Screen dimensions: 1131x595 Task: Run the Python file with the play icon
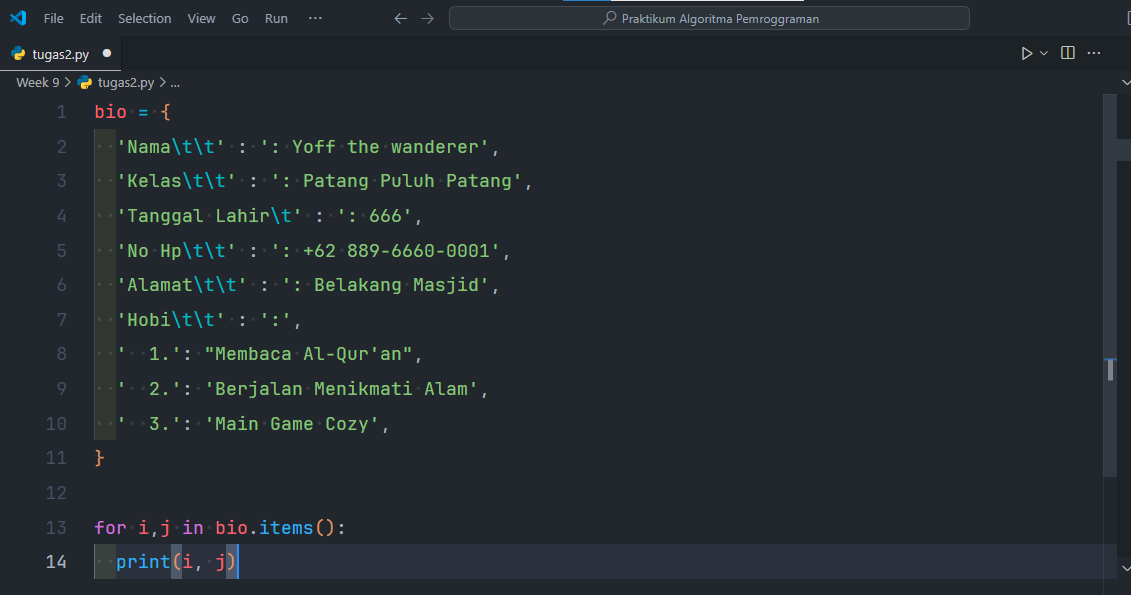[x=1025, y=52]
